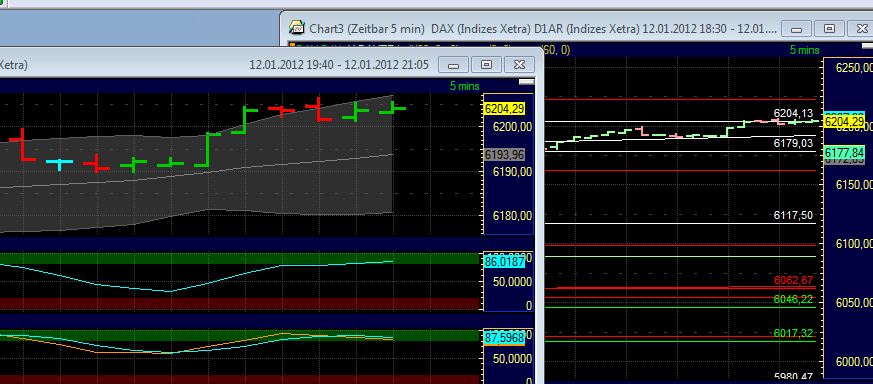
Task: Click 50,0000 scale value in upper indicator pane
Action: pos(512,282)
